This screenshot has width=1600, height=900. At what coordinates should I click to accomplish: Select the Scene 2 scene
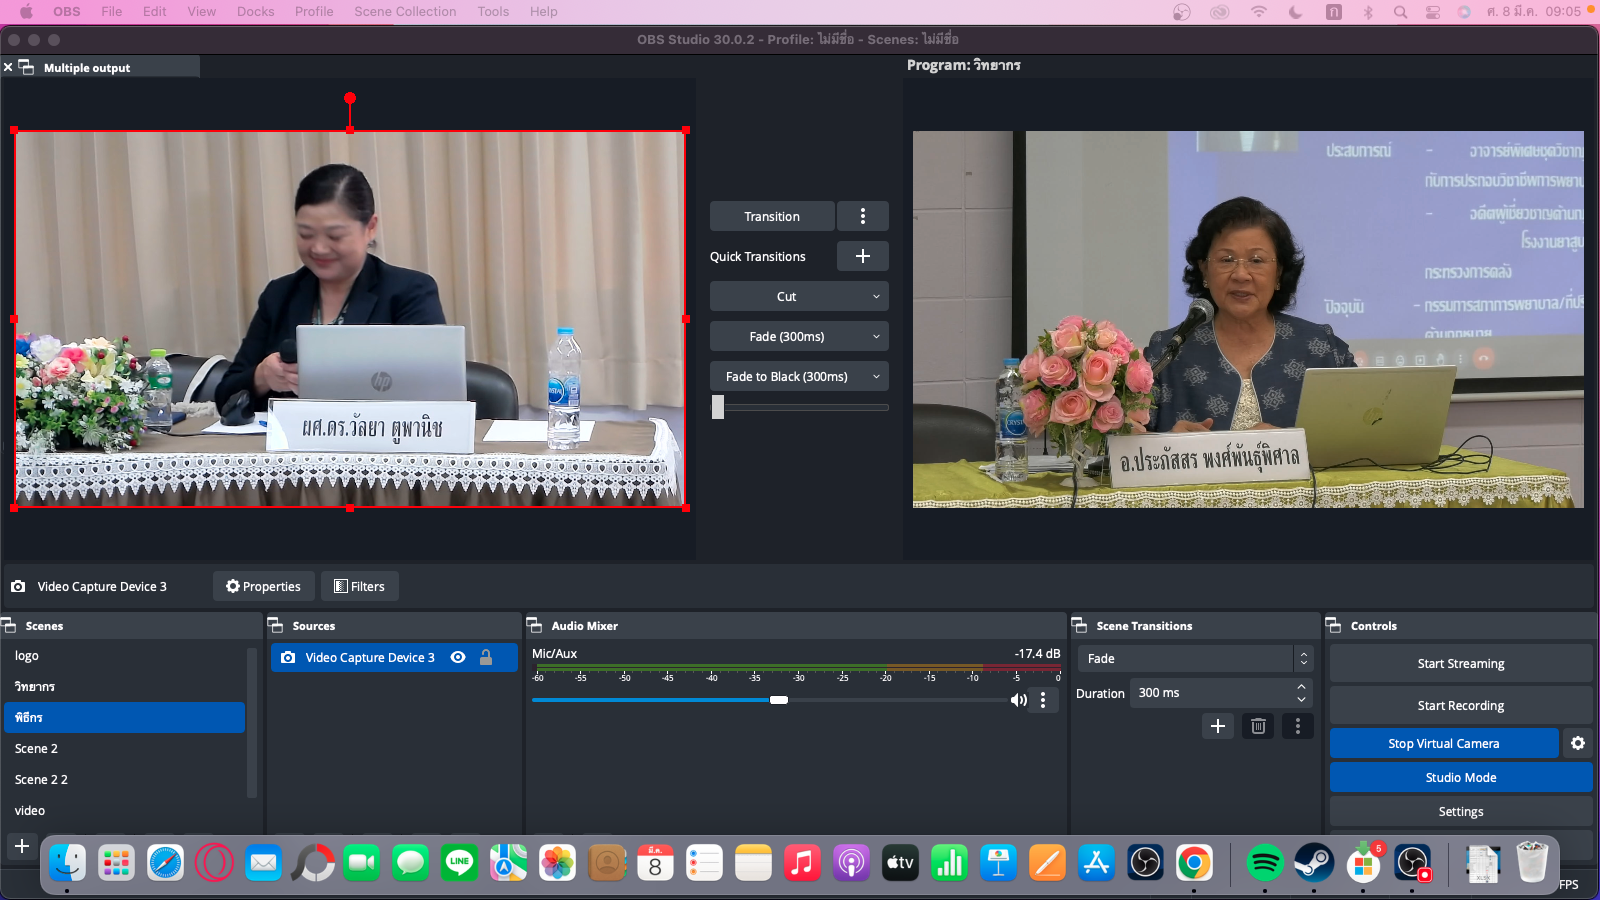124,748
